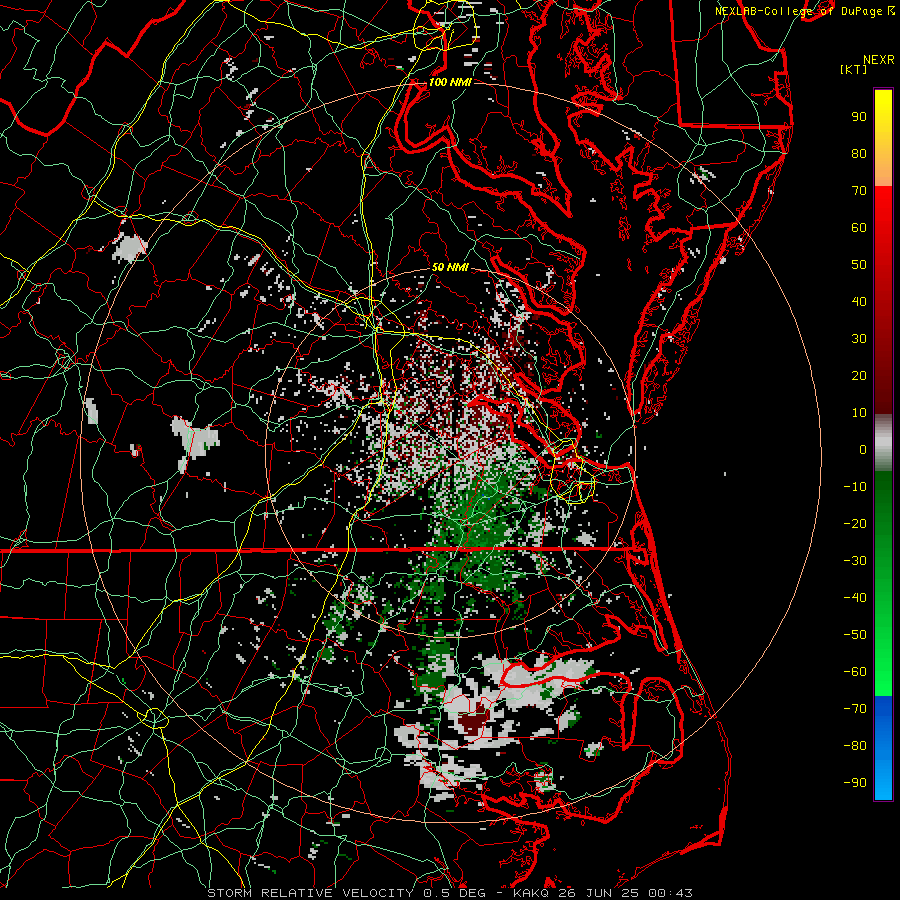
Task: Click the 00:43 timestamp text
Action: click(x=671, y=893)
